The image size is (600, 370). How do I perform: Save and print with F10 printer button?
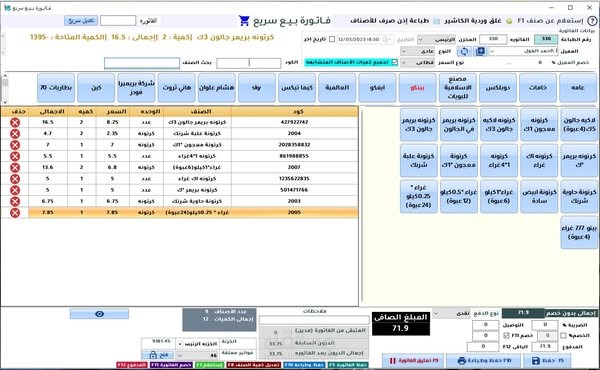483,360
